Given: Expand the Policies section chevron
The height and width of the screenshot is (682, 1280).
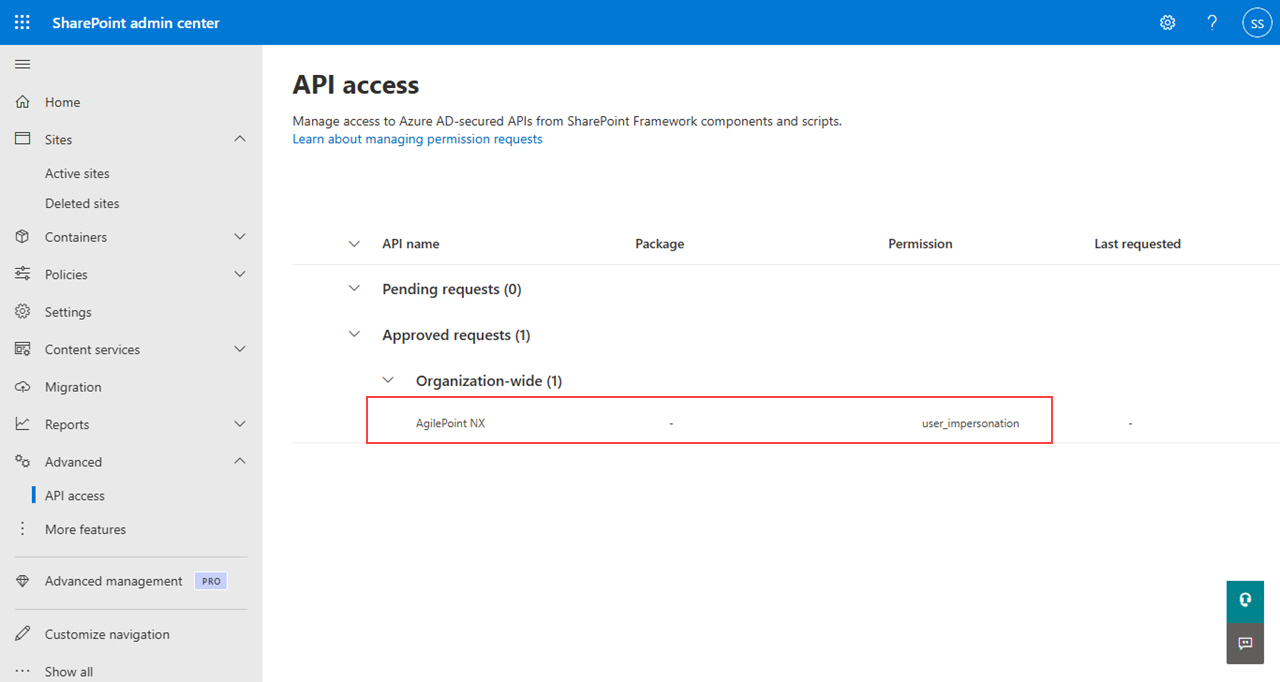Looking at the screenshot, I should point(239,274).
